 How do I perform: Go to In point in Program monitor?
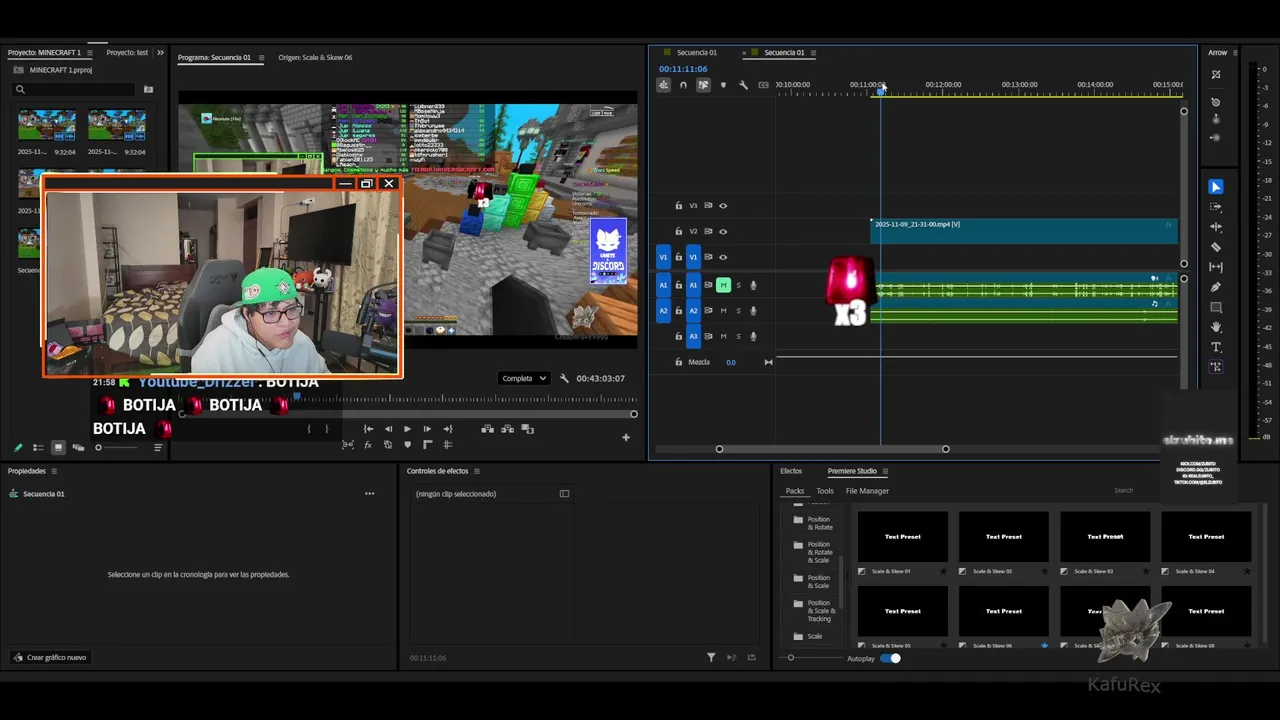368,429
